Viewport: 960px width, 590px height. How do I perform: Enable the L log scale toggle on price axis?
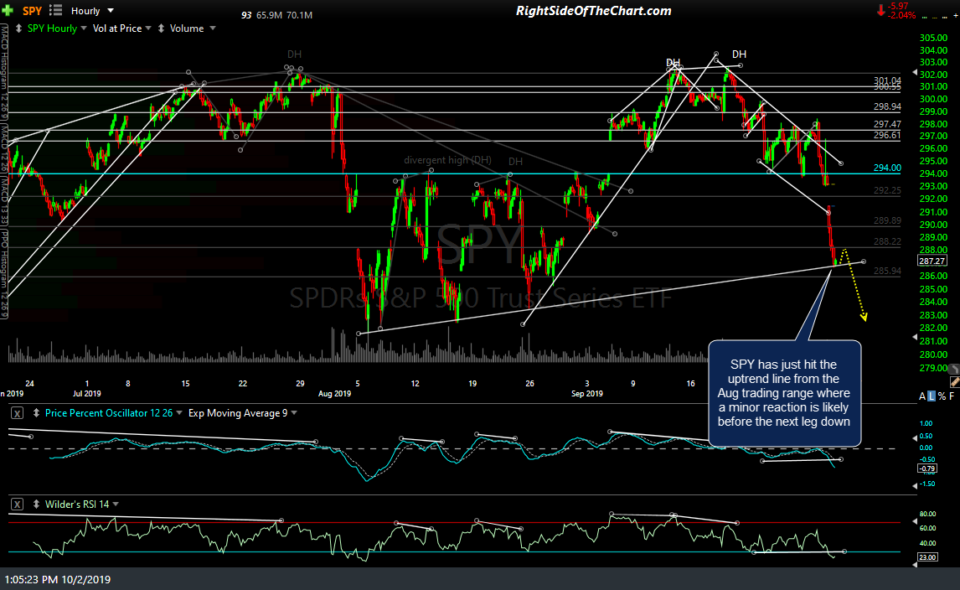931,396
